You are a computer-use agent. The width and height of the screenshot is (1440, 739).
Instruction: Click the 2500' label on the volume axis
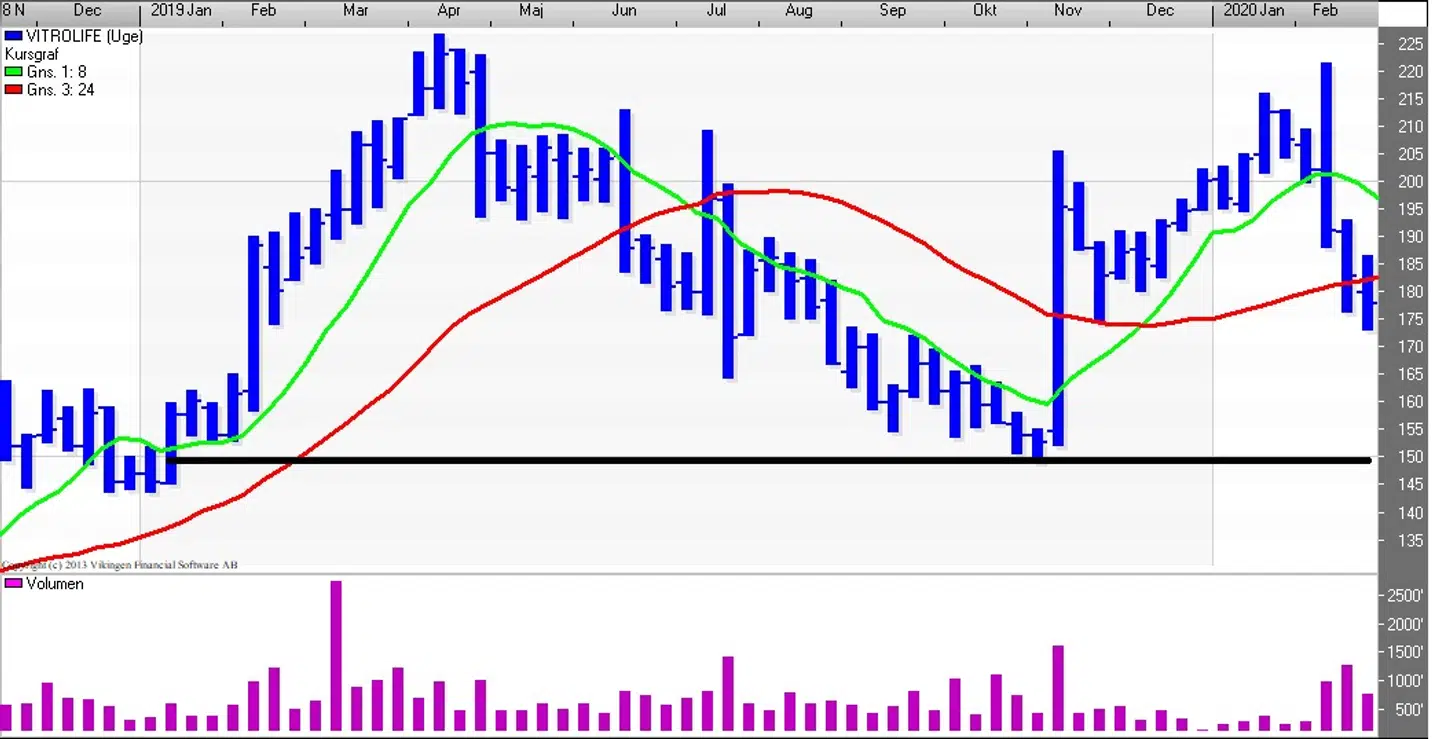[1406, 596]
